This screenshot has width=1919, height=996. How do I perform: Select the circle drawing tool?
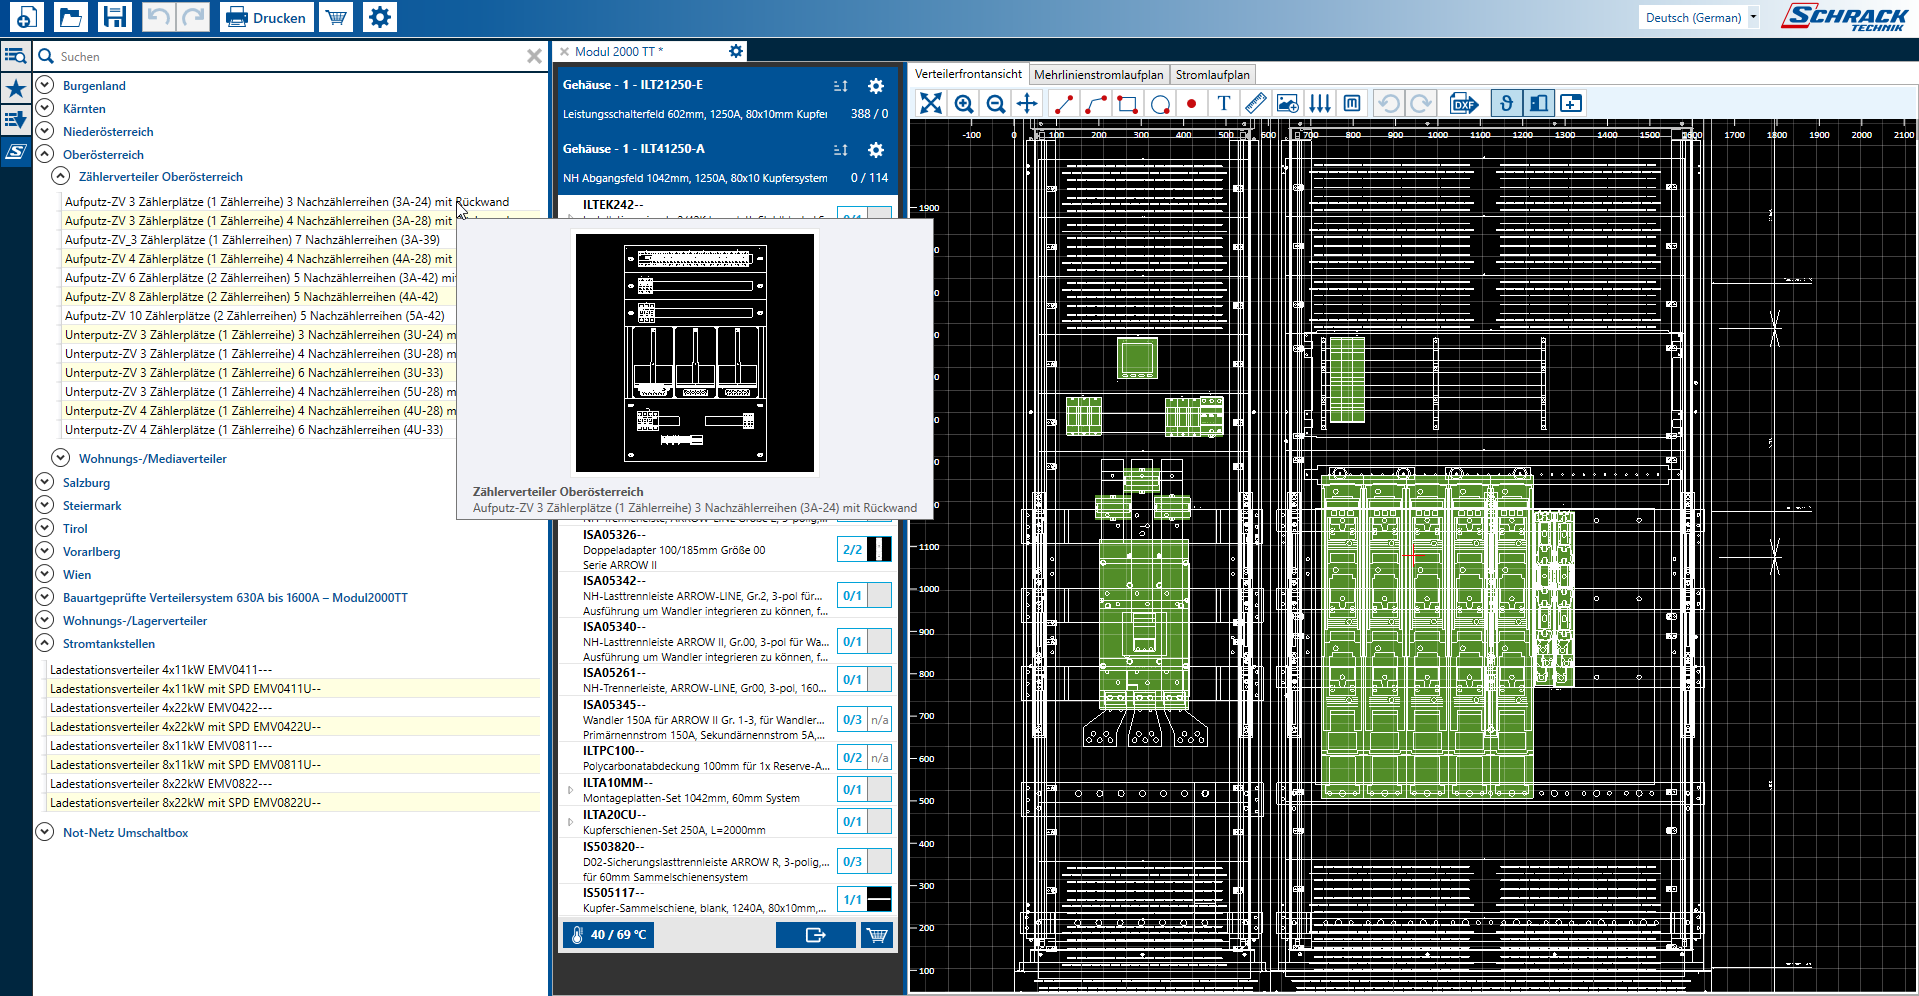(1160, 103)
